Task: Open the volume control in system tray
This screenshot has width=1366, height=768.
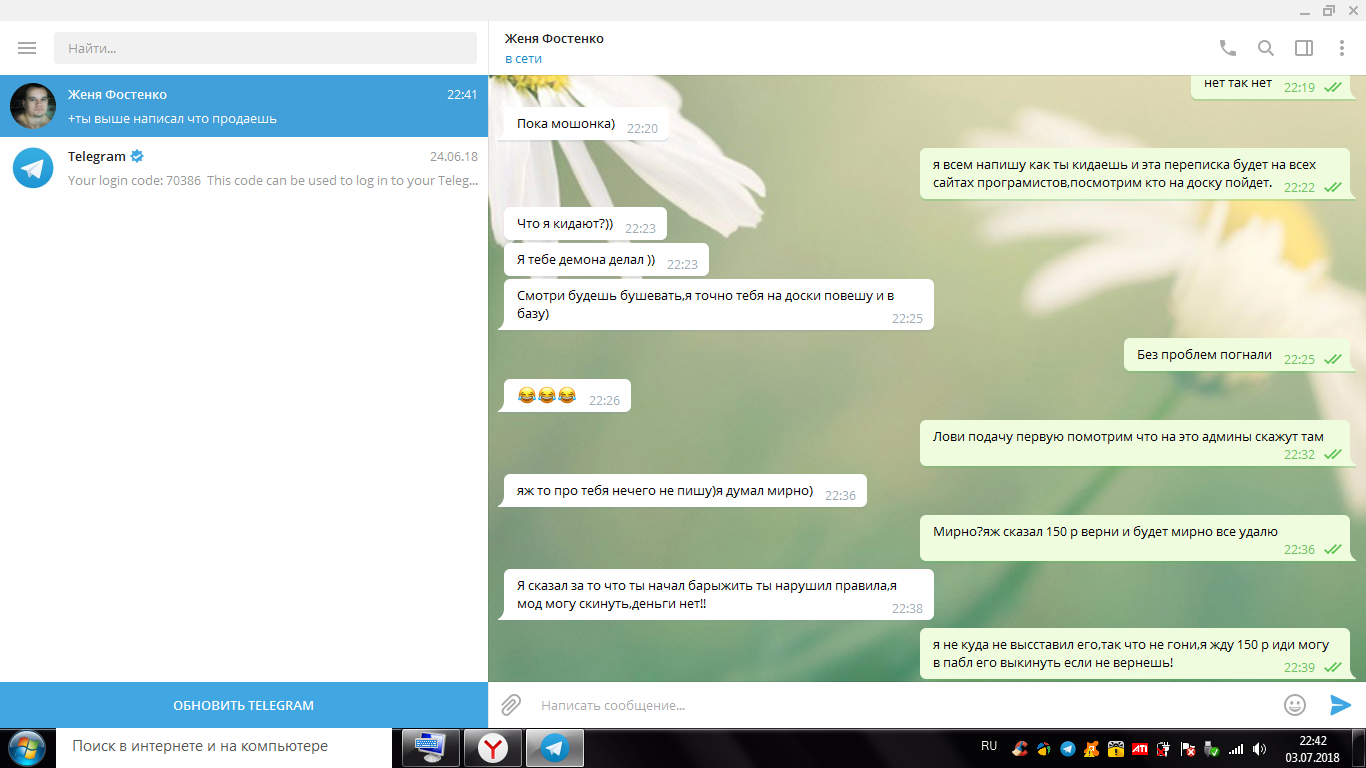Action: point(1260,748)
